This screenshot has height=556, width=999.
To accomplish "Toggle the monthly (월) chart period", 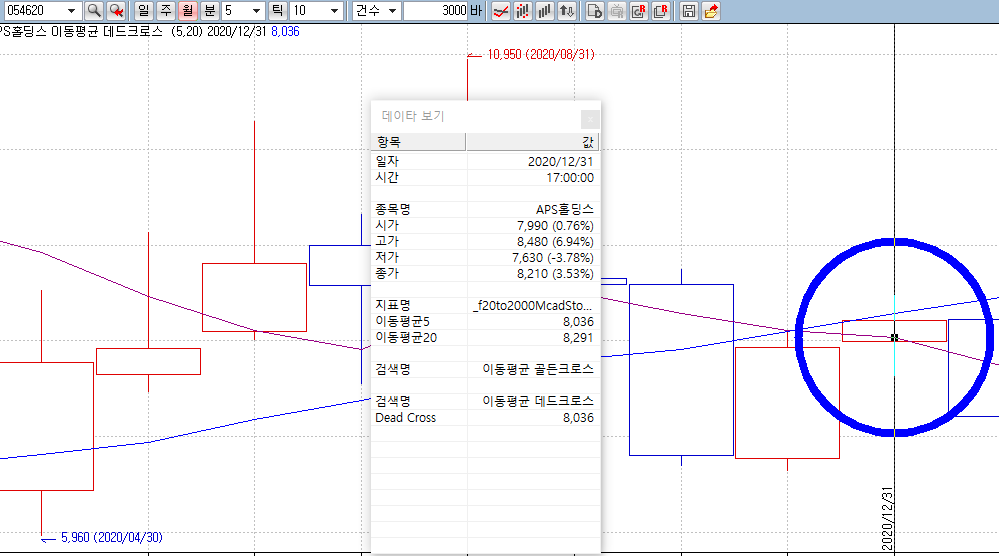I will point(187,11).
